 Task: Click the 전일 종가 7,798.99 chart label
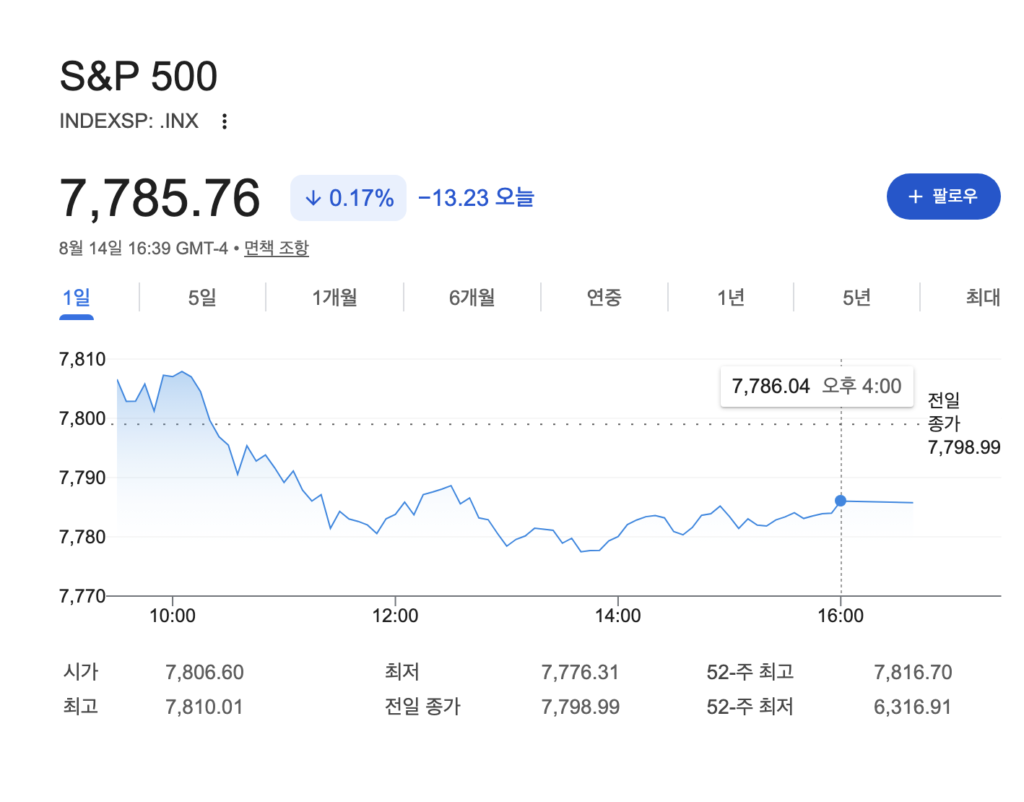pyautogui.click(x=964, y=423)
